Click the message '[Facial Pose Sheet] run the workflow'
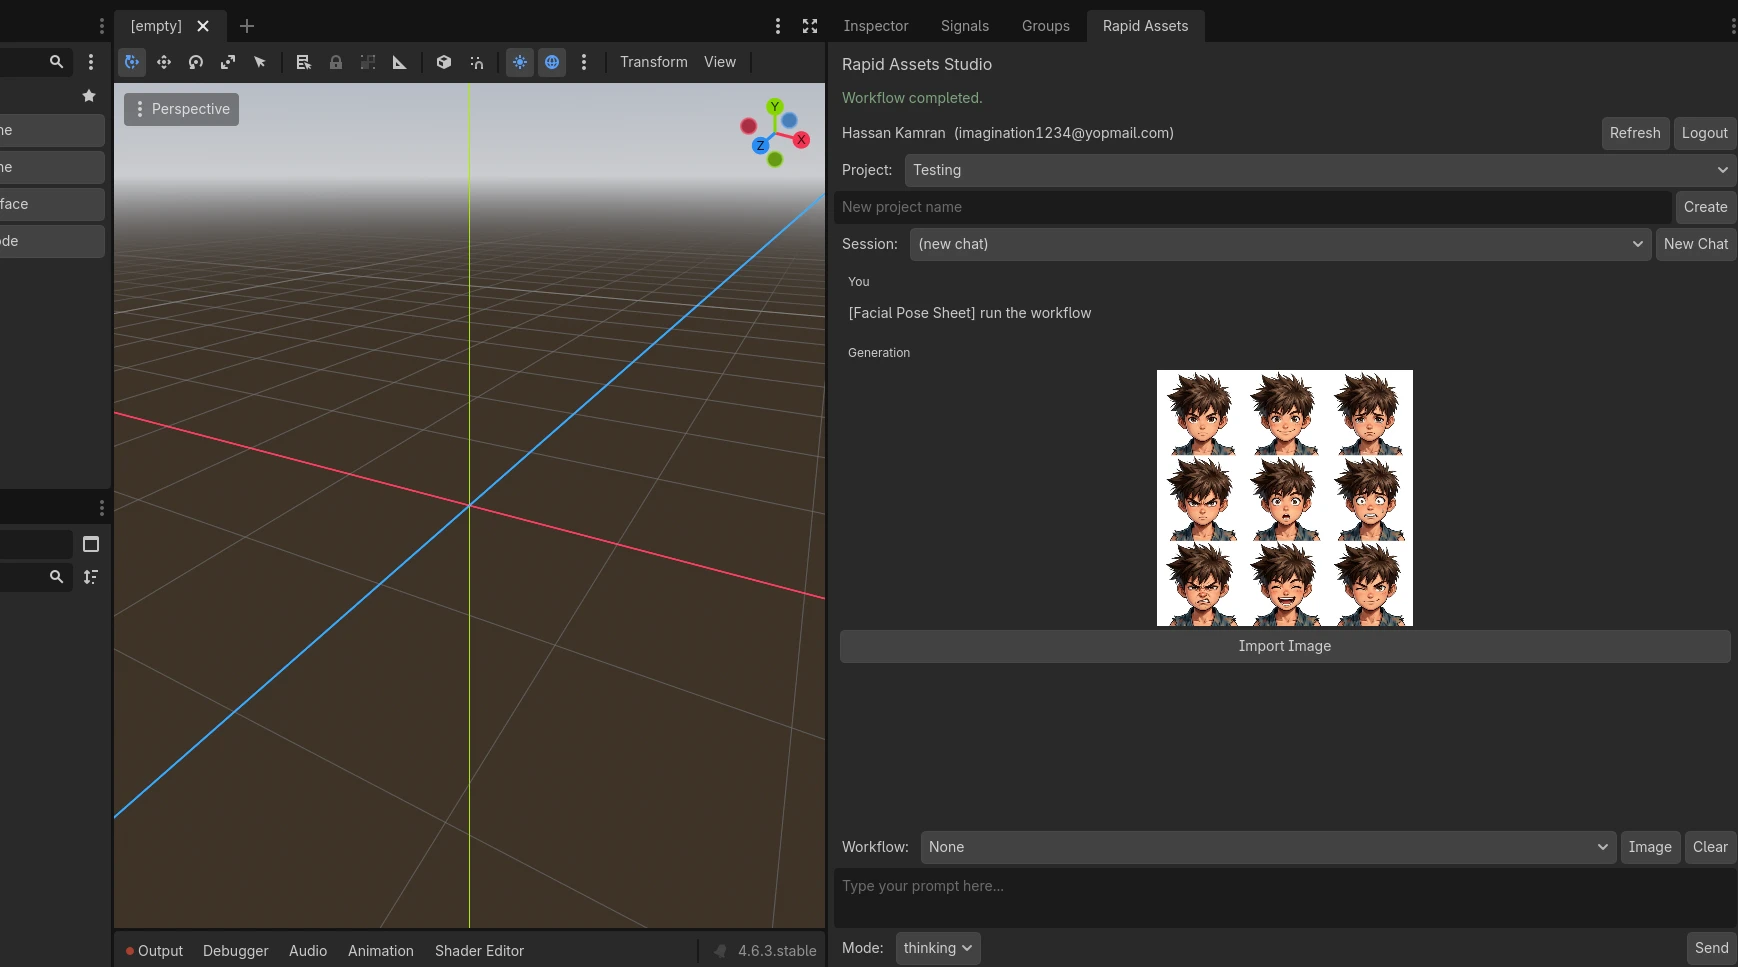Screen dimensions: 1738x967 pyautogui.click(x=970, y=313)
